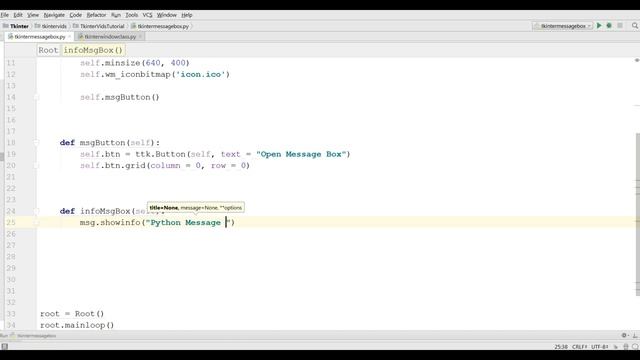Screen dimensions: 640x360
Task: Open the Run panel gear settings icon
Action: (624, 336)
